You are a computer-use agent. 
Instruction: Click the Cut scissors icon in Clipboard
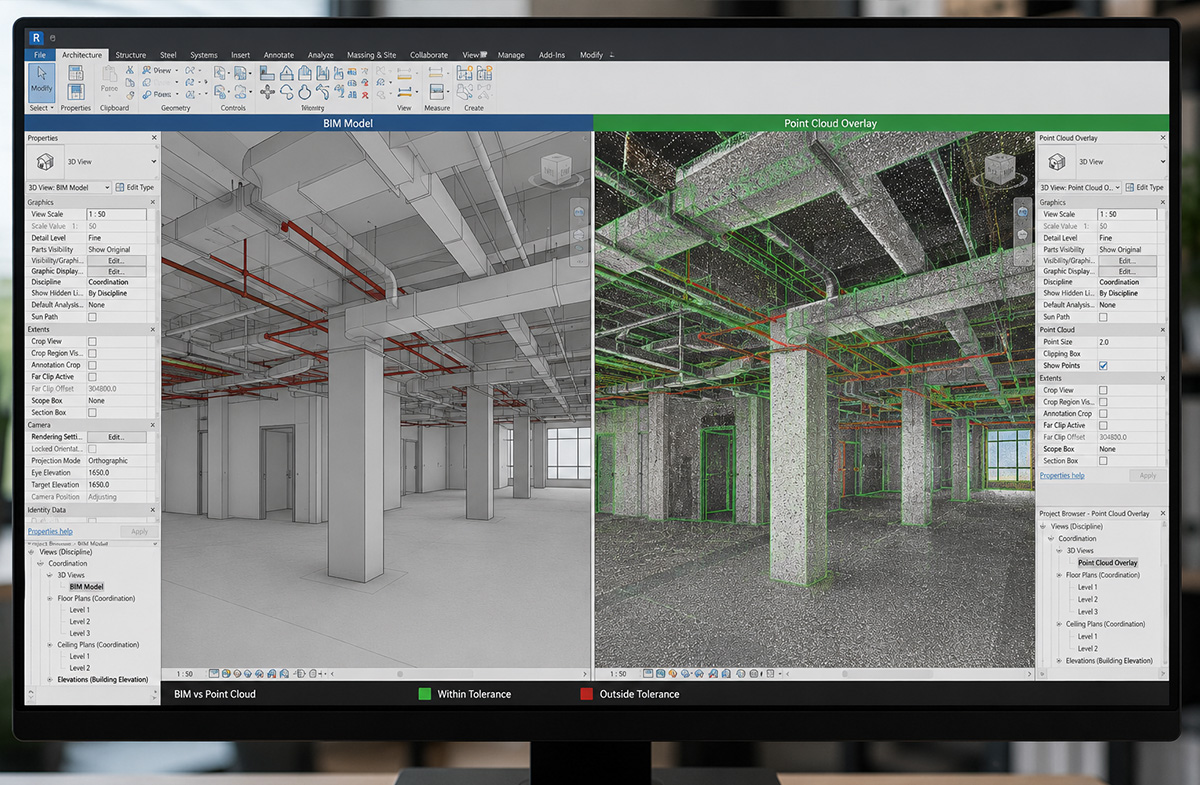coord(130,70)
